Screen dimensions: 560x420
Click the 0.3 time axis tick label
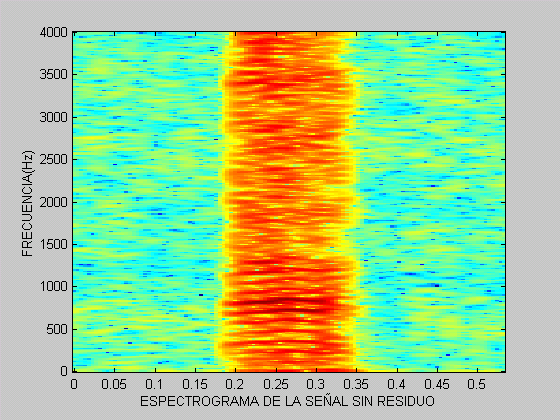click(x=316, y=384)
